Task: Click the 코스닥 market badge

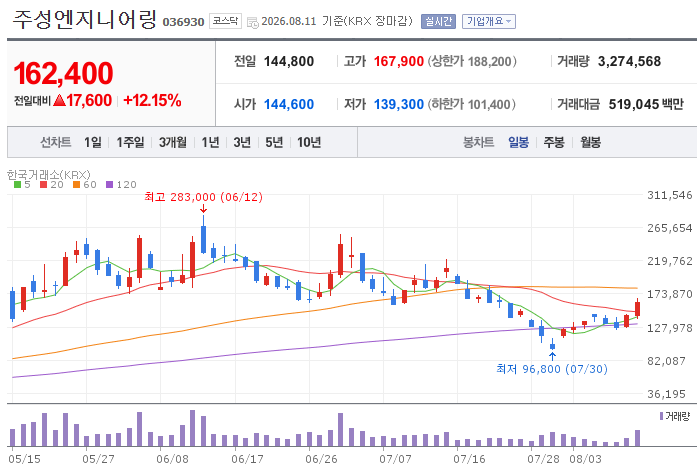Action: coord(225,21)
